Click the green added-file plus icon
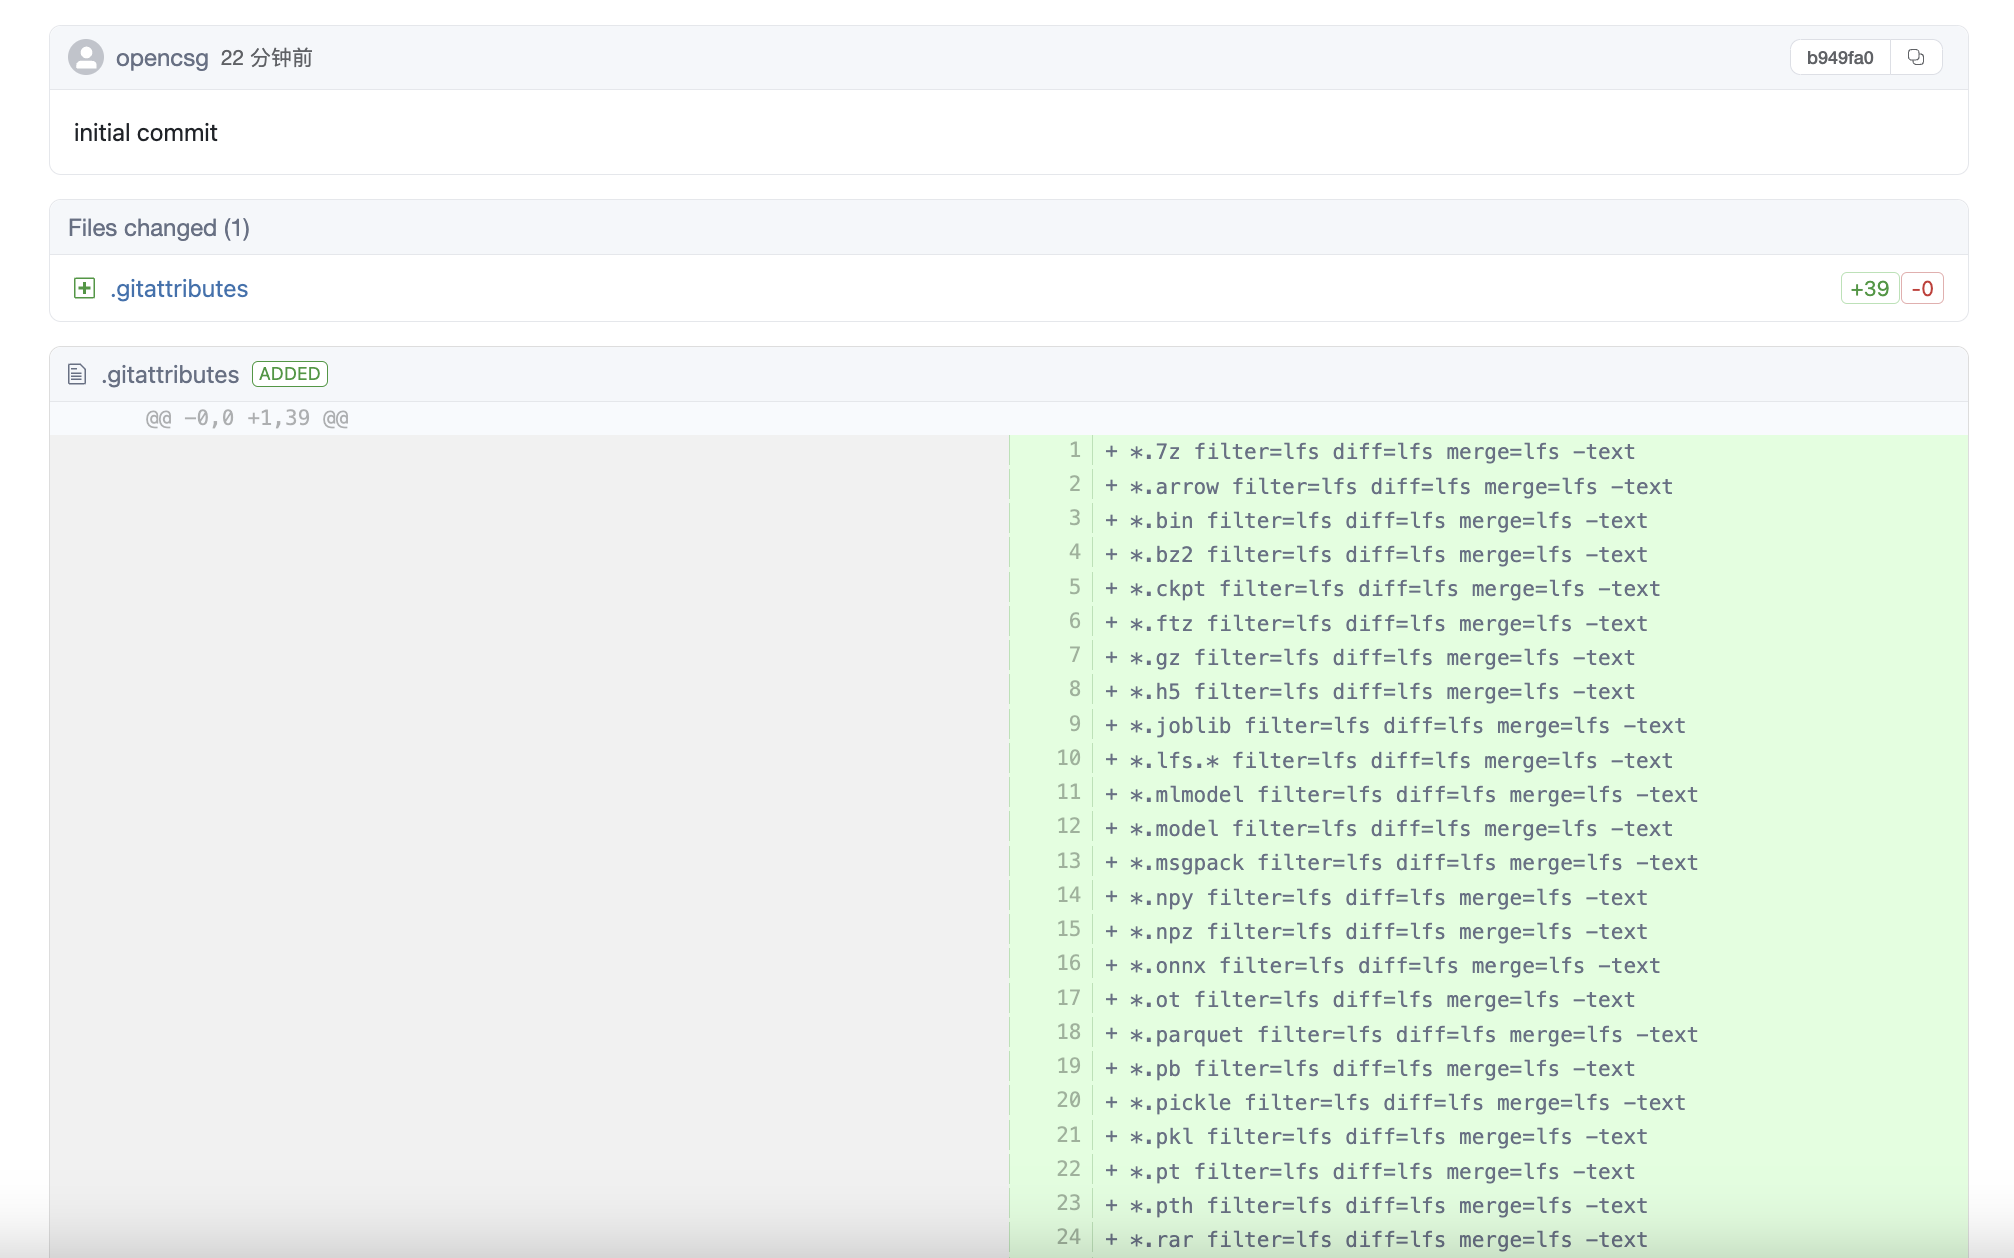Viewport: 2014px width, 1258px height. coord(85,288)
